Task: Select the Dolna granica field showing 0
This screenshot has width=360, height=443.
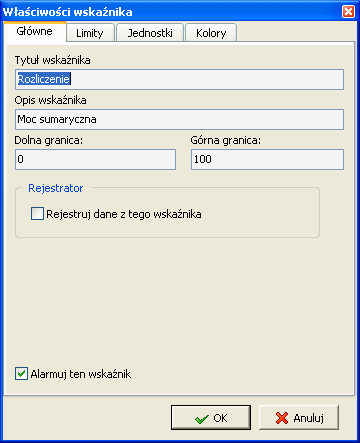Action: click(95, 159)
